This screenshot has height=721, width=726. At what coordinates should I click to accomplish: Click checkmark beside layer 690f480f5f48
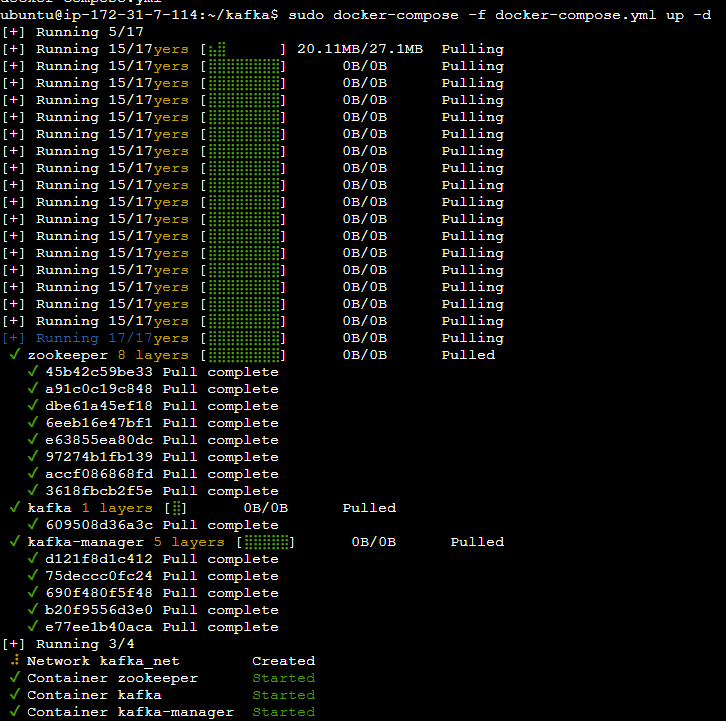pos(32,592)
